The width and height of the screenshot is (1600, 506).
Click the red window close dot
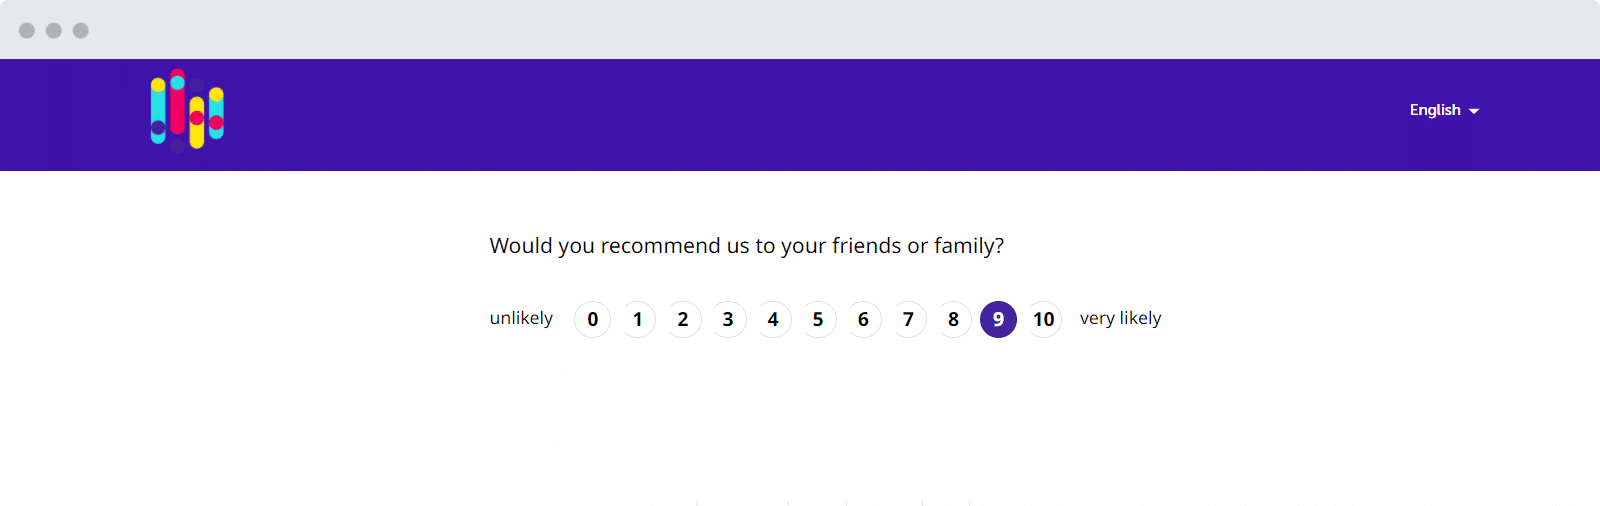point(27,30)
